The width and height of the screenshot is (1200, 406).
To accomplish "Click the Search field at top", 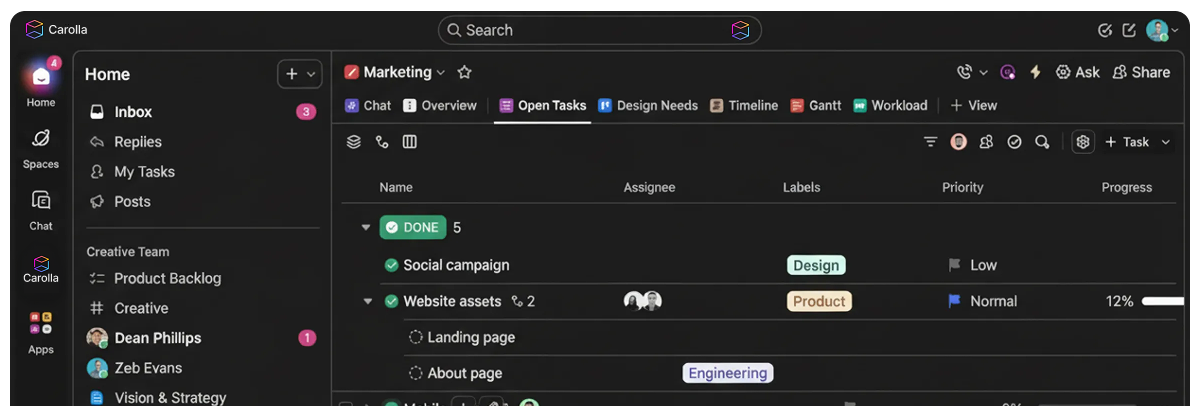I will 600,30.
